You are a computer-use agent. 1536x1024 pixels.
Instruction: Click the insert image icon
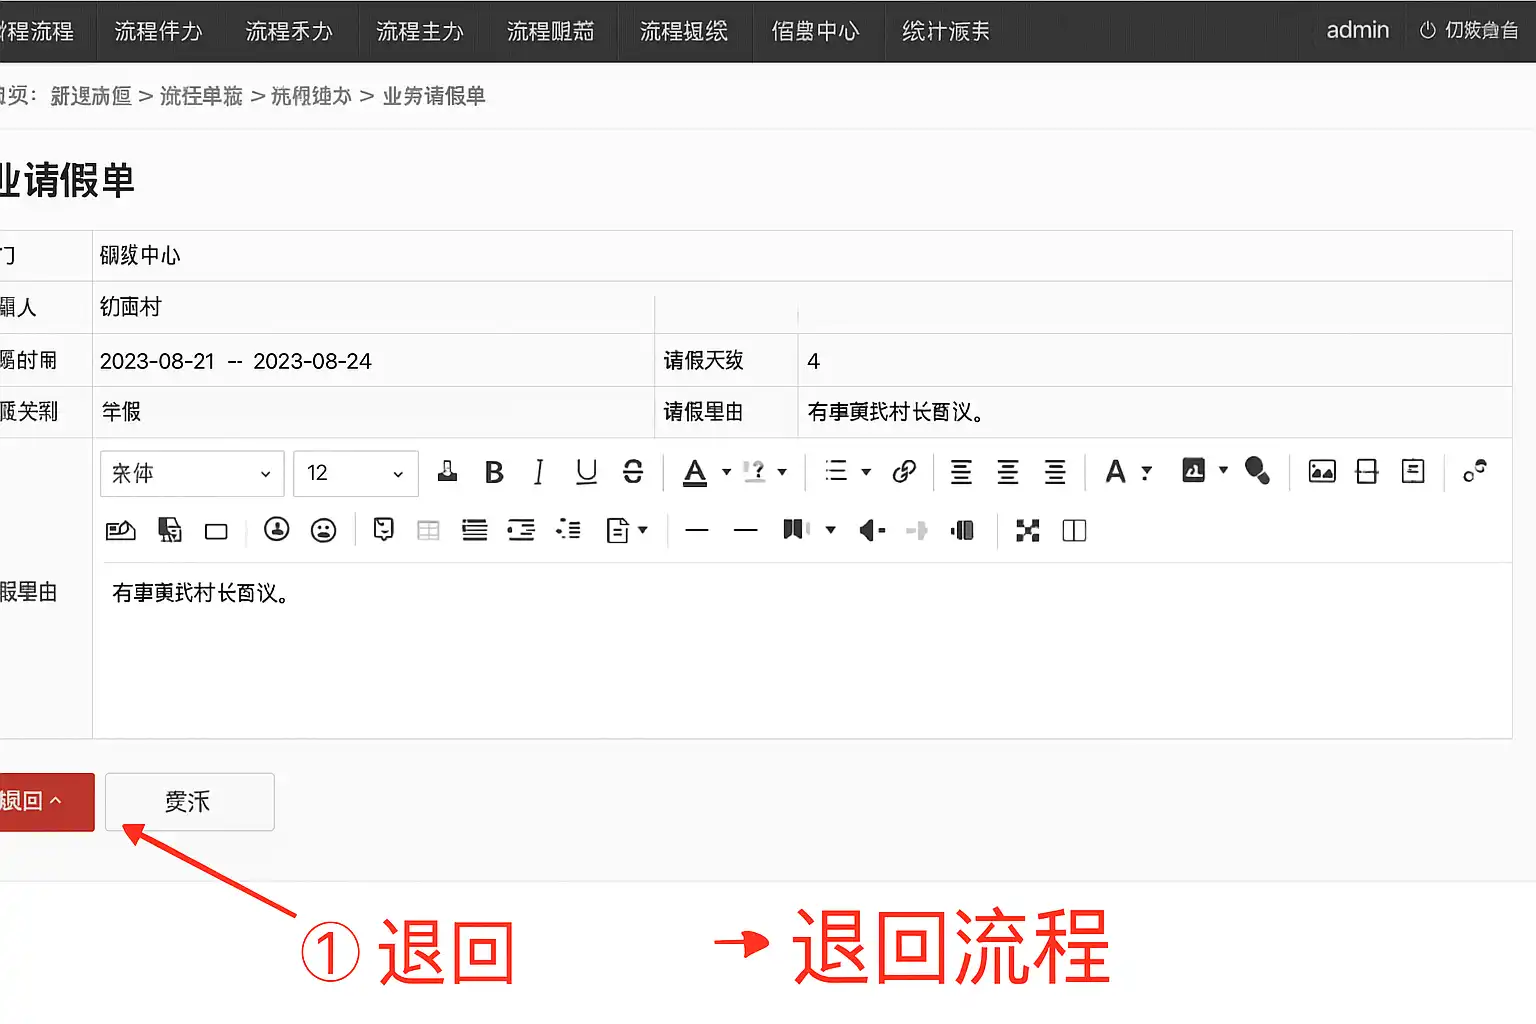[1322, 472]
